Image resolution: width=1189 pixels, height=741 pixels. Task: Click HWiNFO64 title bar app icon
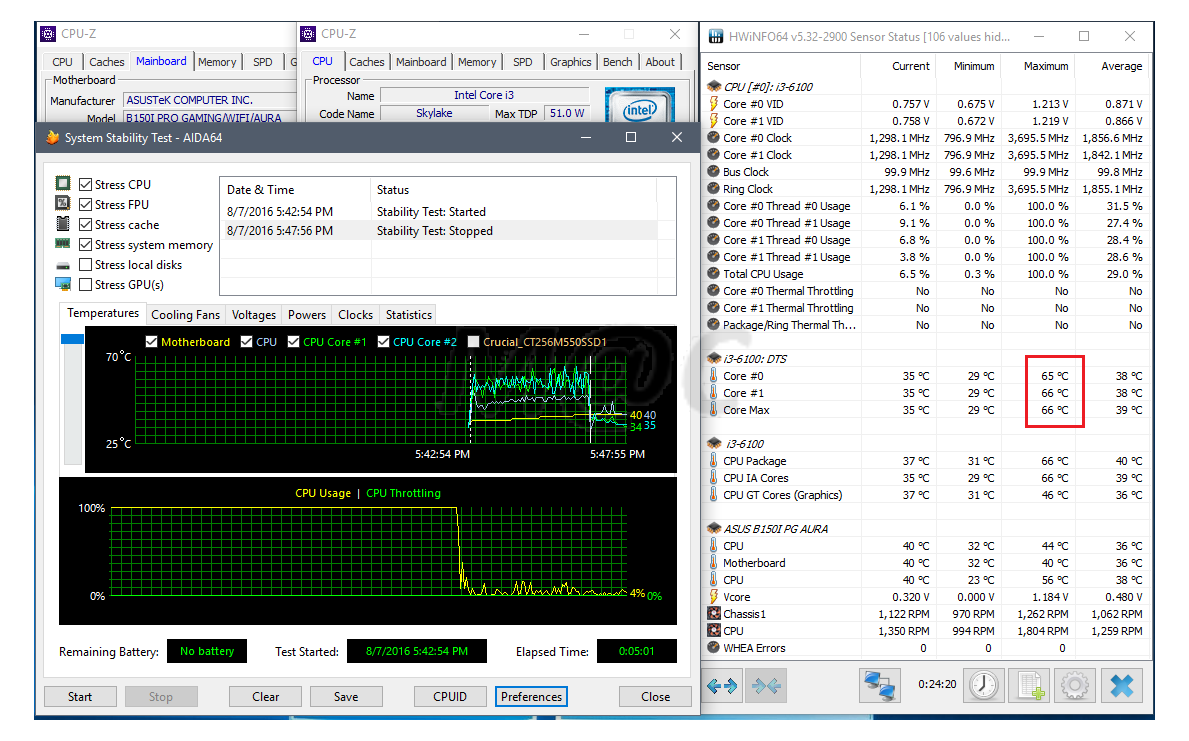[x=715, y=36]
